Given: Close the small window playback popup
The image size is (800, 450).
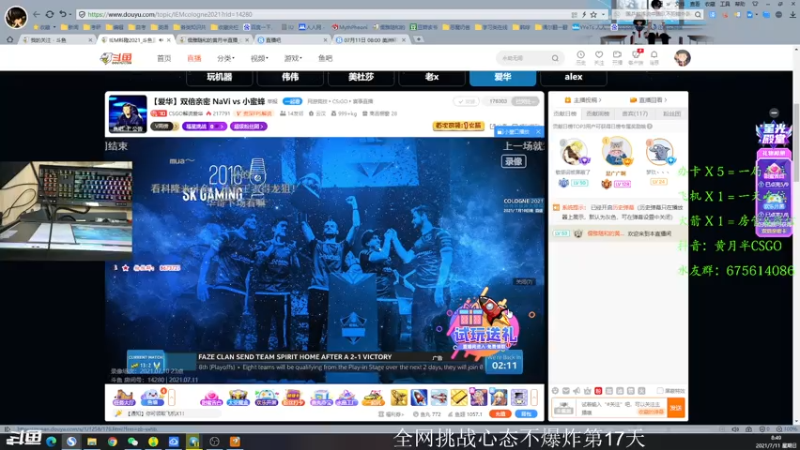Looking at the screenshot, I should pyautogui.click(x=538, y=132).
